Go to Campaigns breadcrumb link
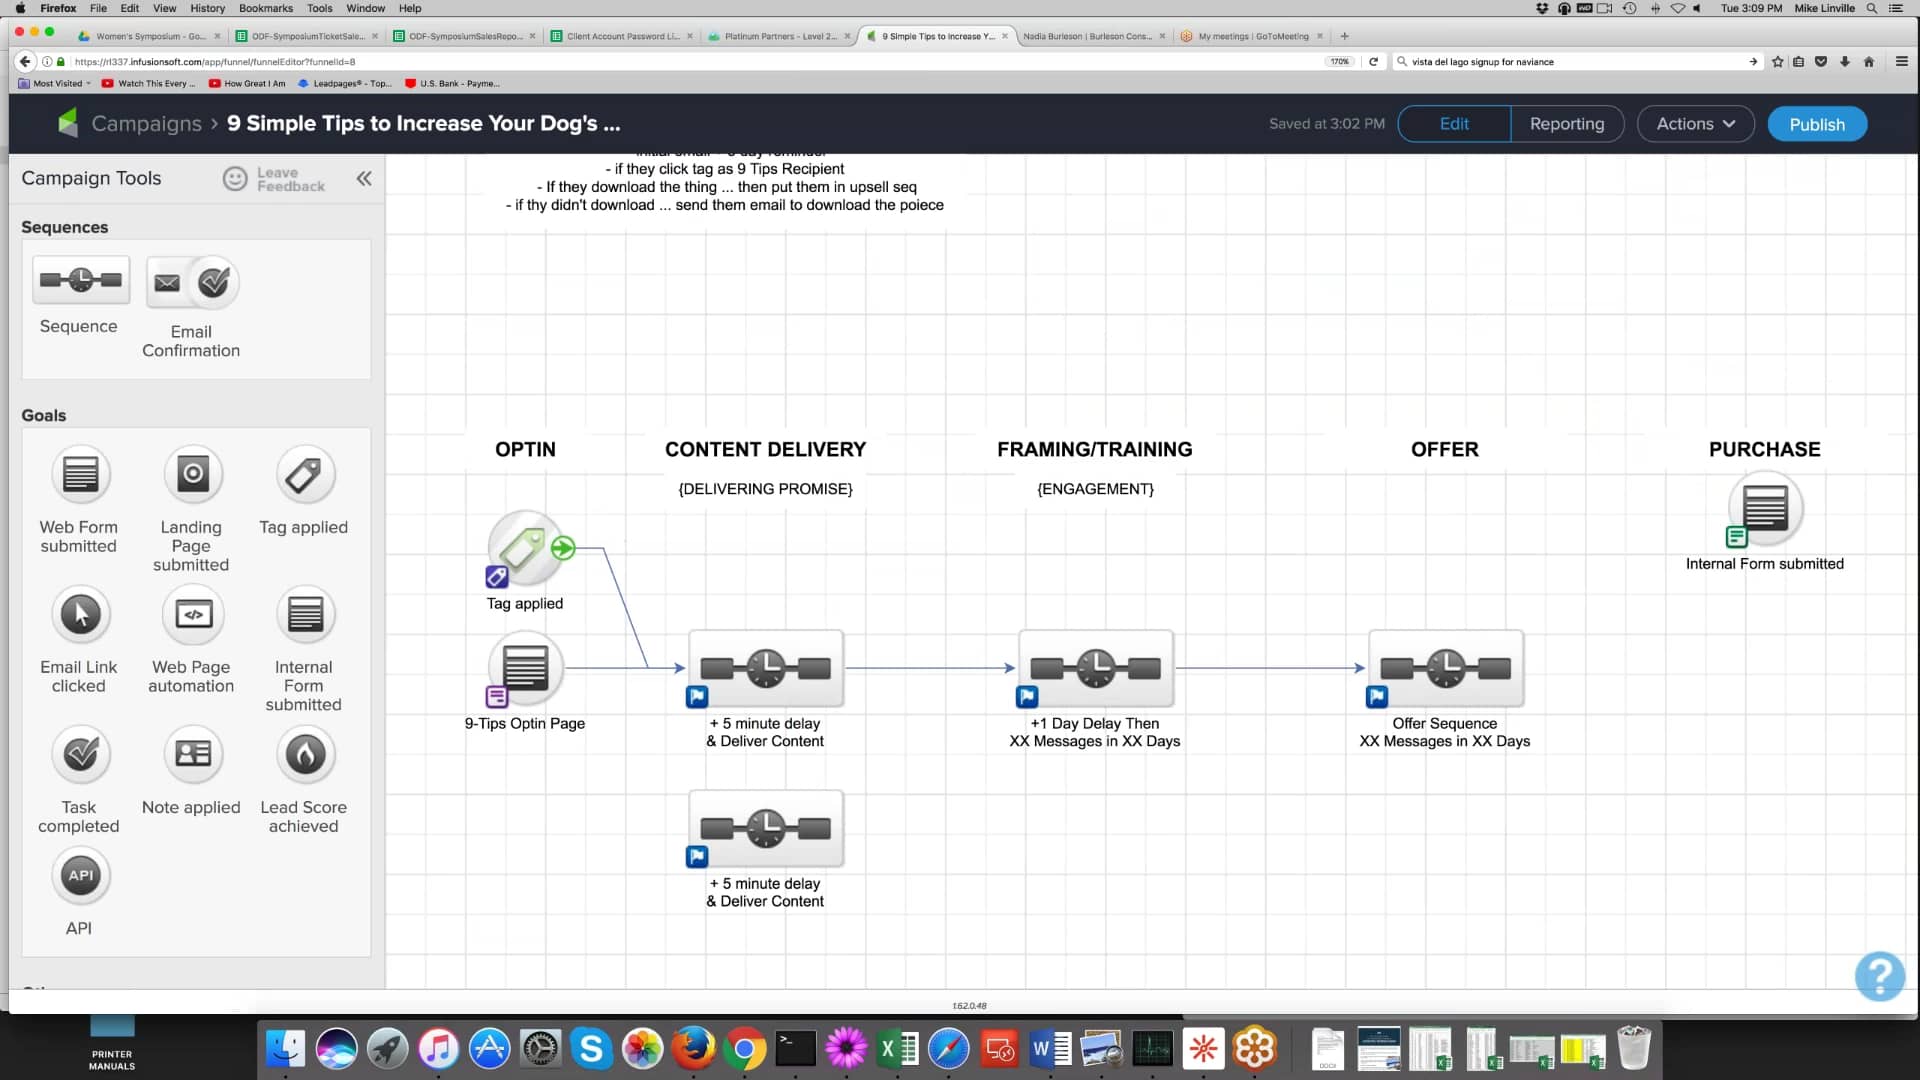 coord(146,124)
